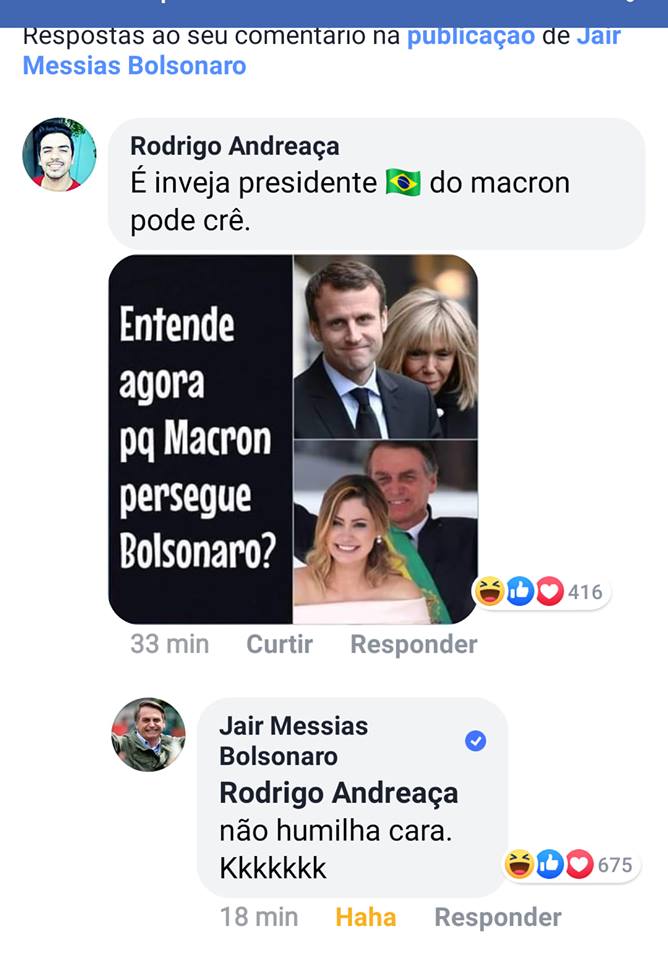
Task: Click Responder under Rodrigo Andreaça's comment
Action: (414, 645)
